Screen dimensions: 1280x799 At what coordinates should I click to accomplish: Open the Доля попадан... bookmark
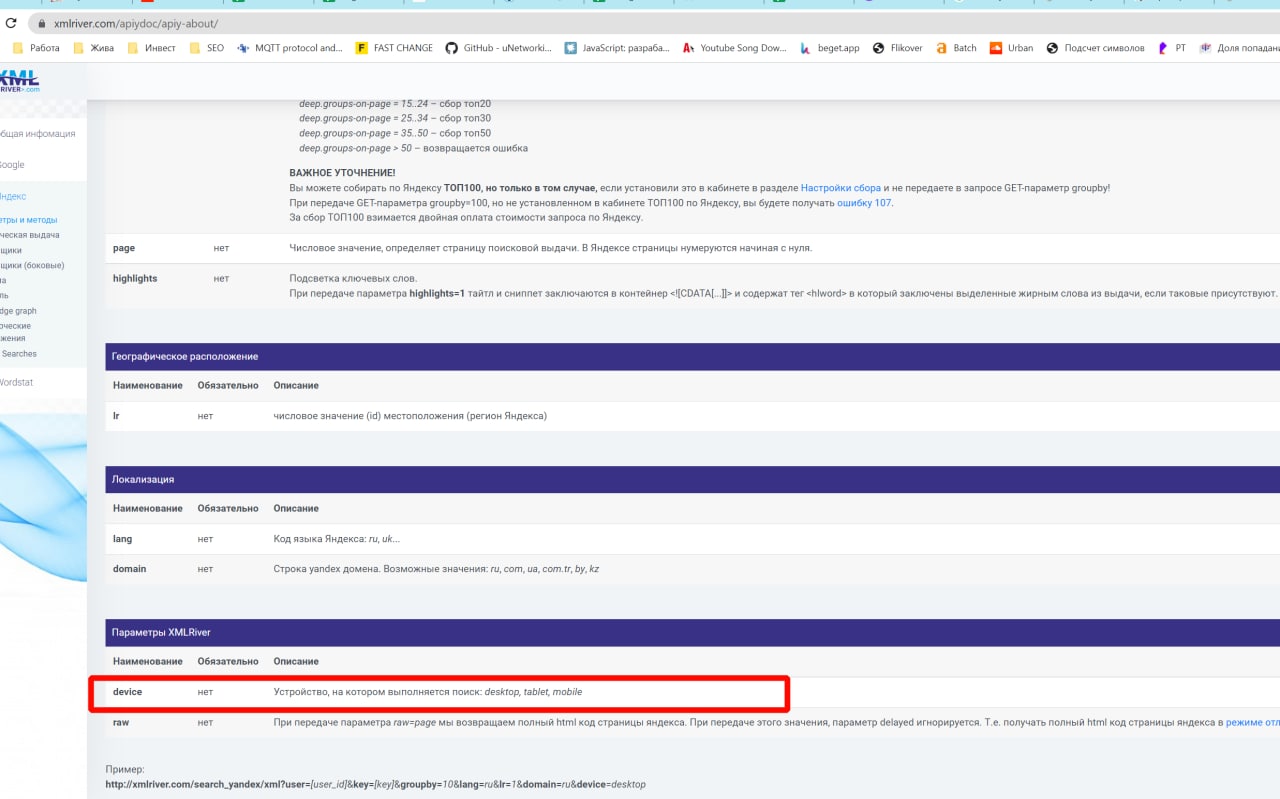(x=1239, y=48)
